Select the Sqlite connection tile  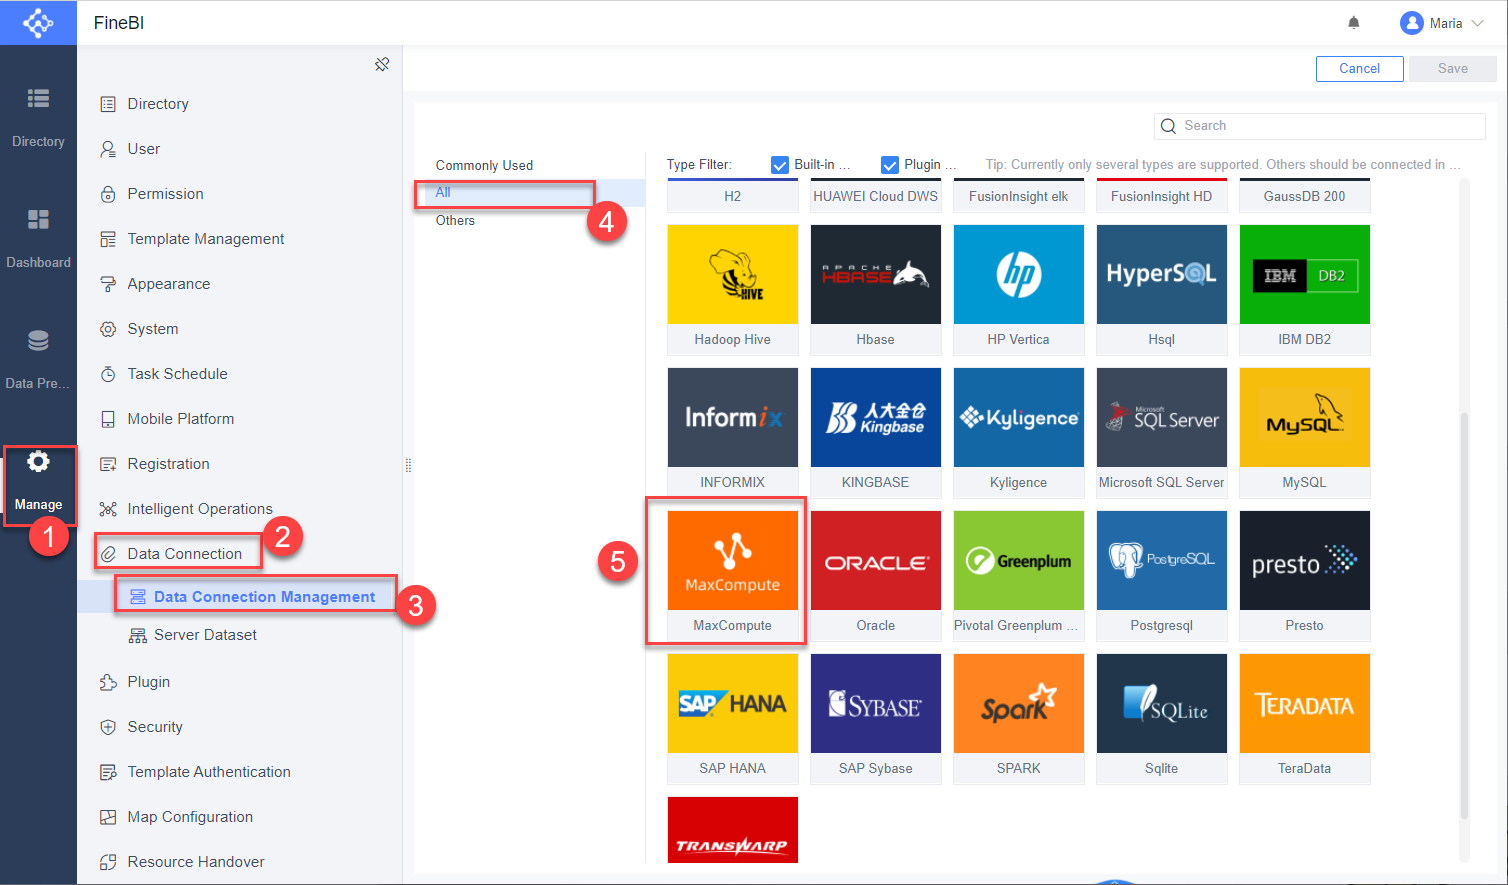tap(1161, 703)
